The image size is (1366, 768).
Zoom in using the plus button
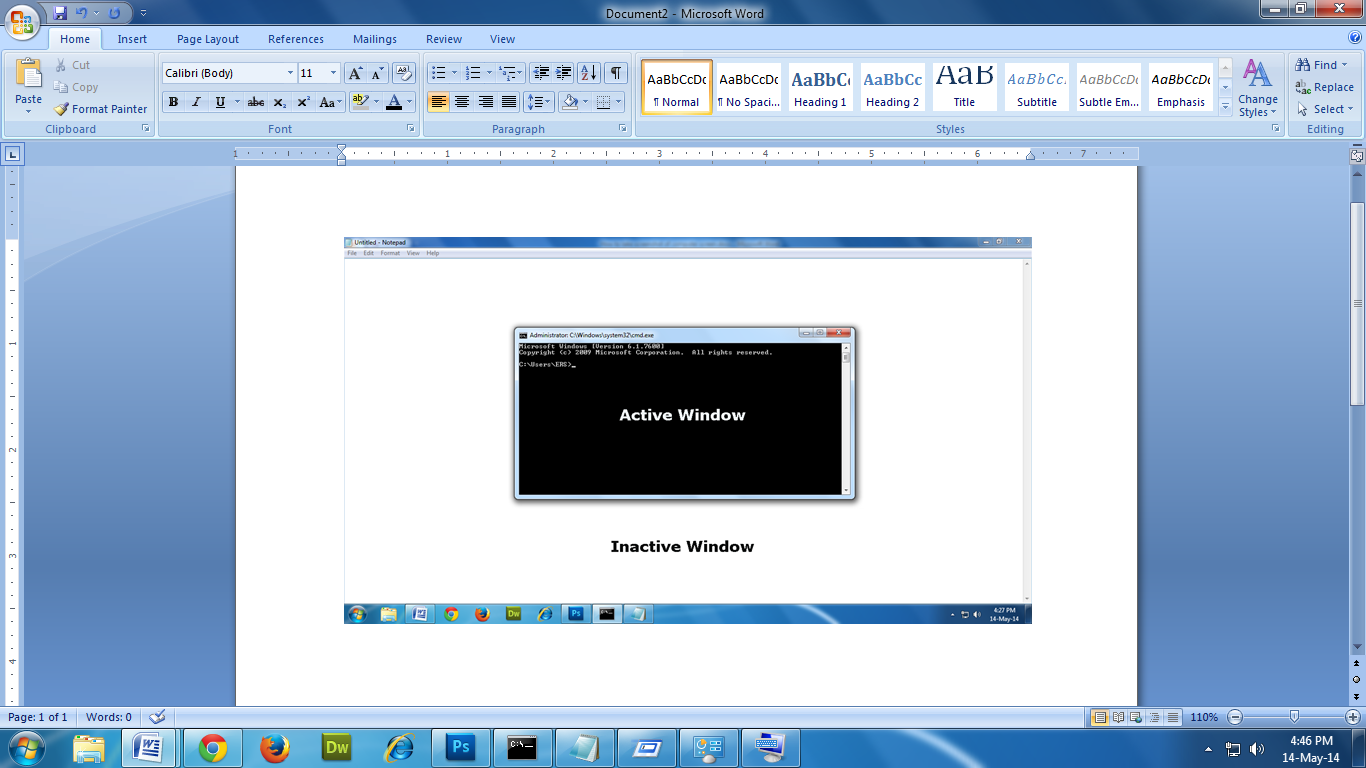tap(1353, 717)
